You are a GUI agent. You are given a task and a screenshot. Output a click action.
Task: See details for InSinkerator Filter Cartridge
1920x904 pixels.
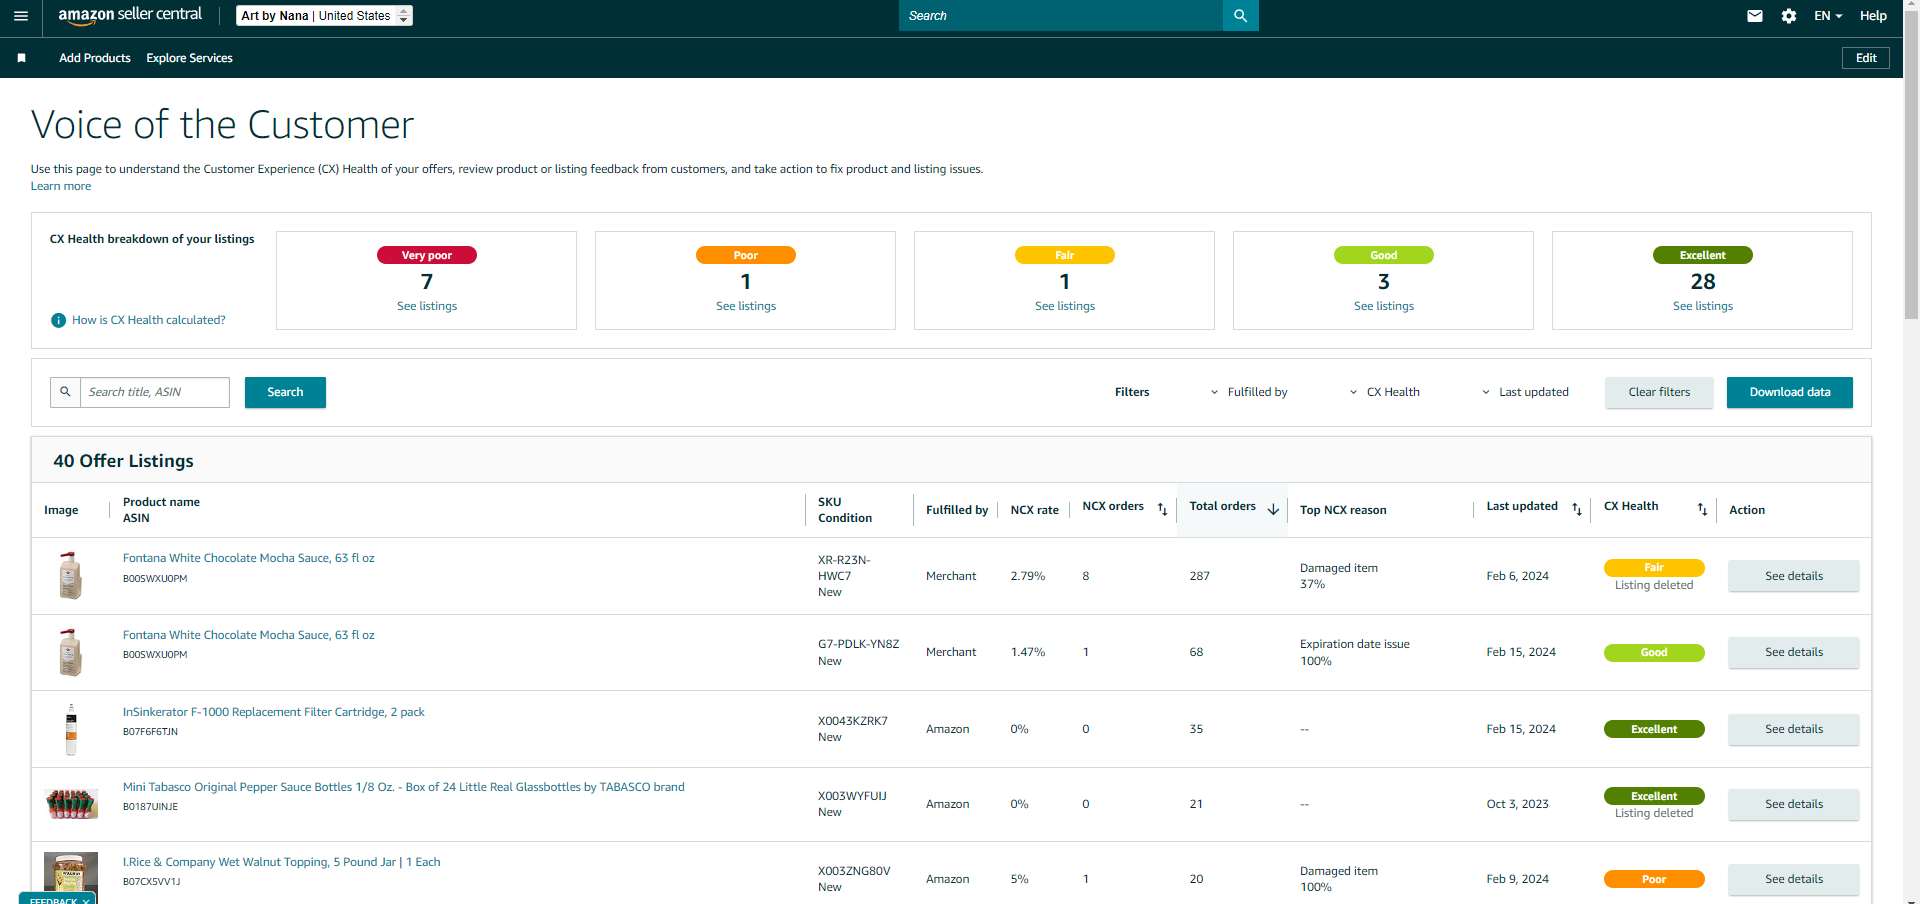coord(1794,729)
